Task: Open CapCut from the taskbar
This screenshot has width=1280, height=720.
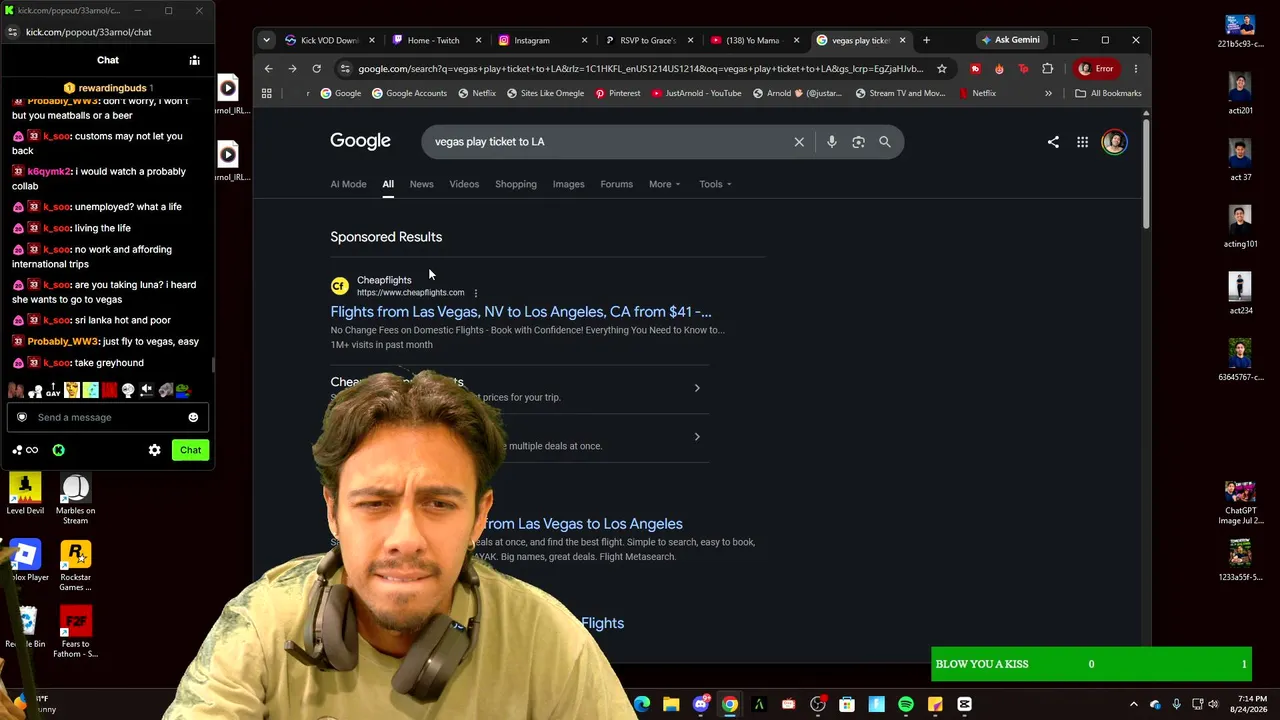Action: coord(964,705)
